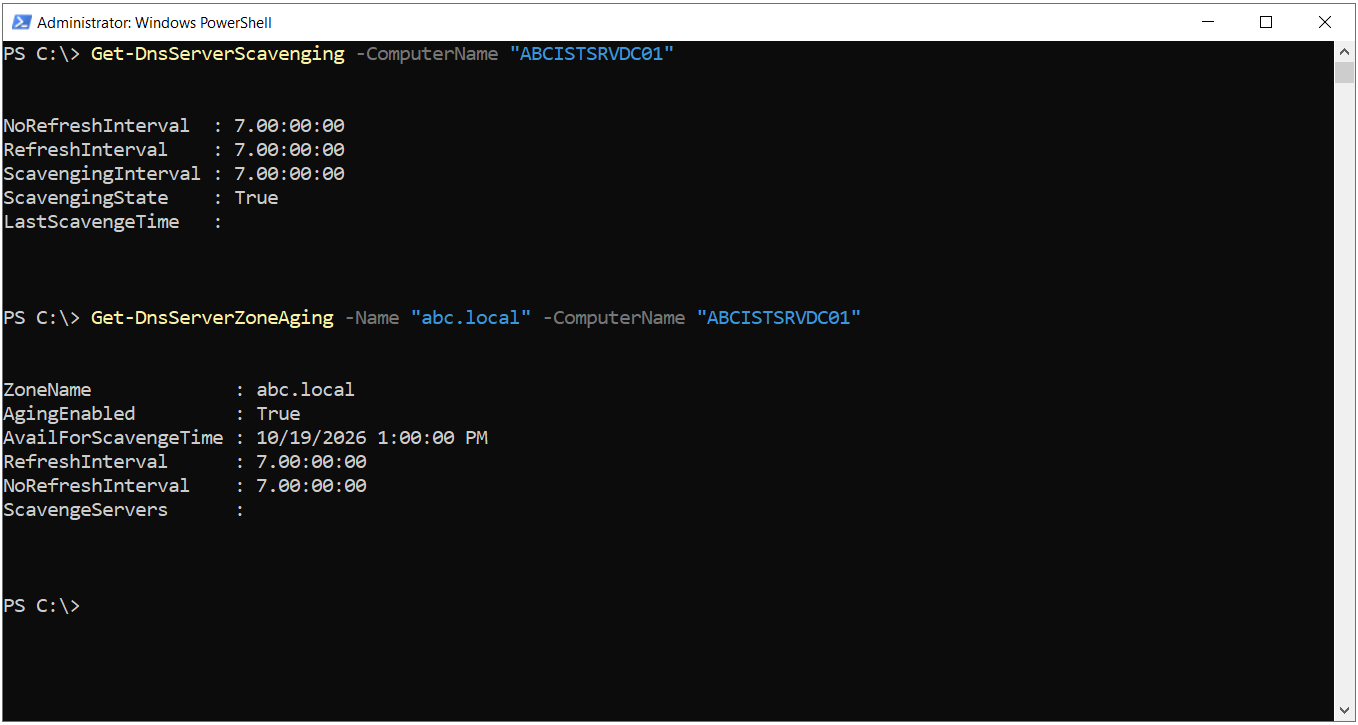Click the 'ScavengingState' output label
This screenshot has width=1358, height=725.
click(86, 198)
